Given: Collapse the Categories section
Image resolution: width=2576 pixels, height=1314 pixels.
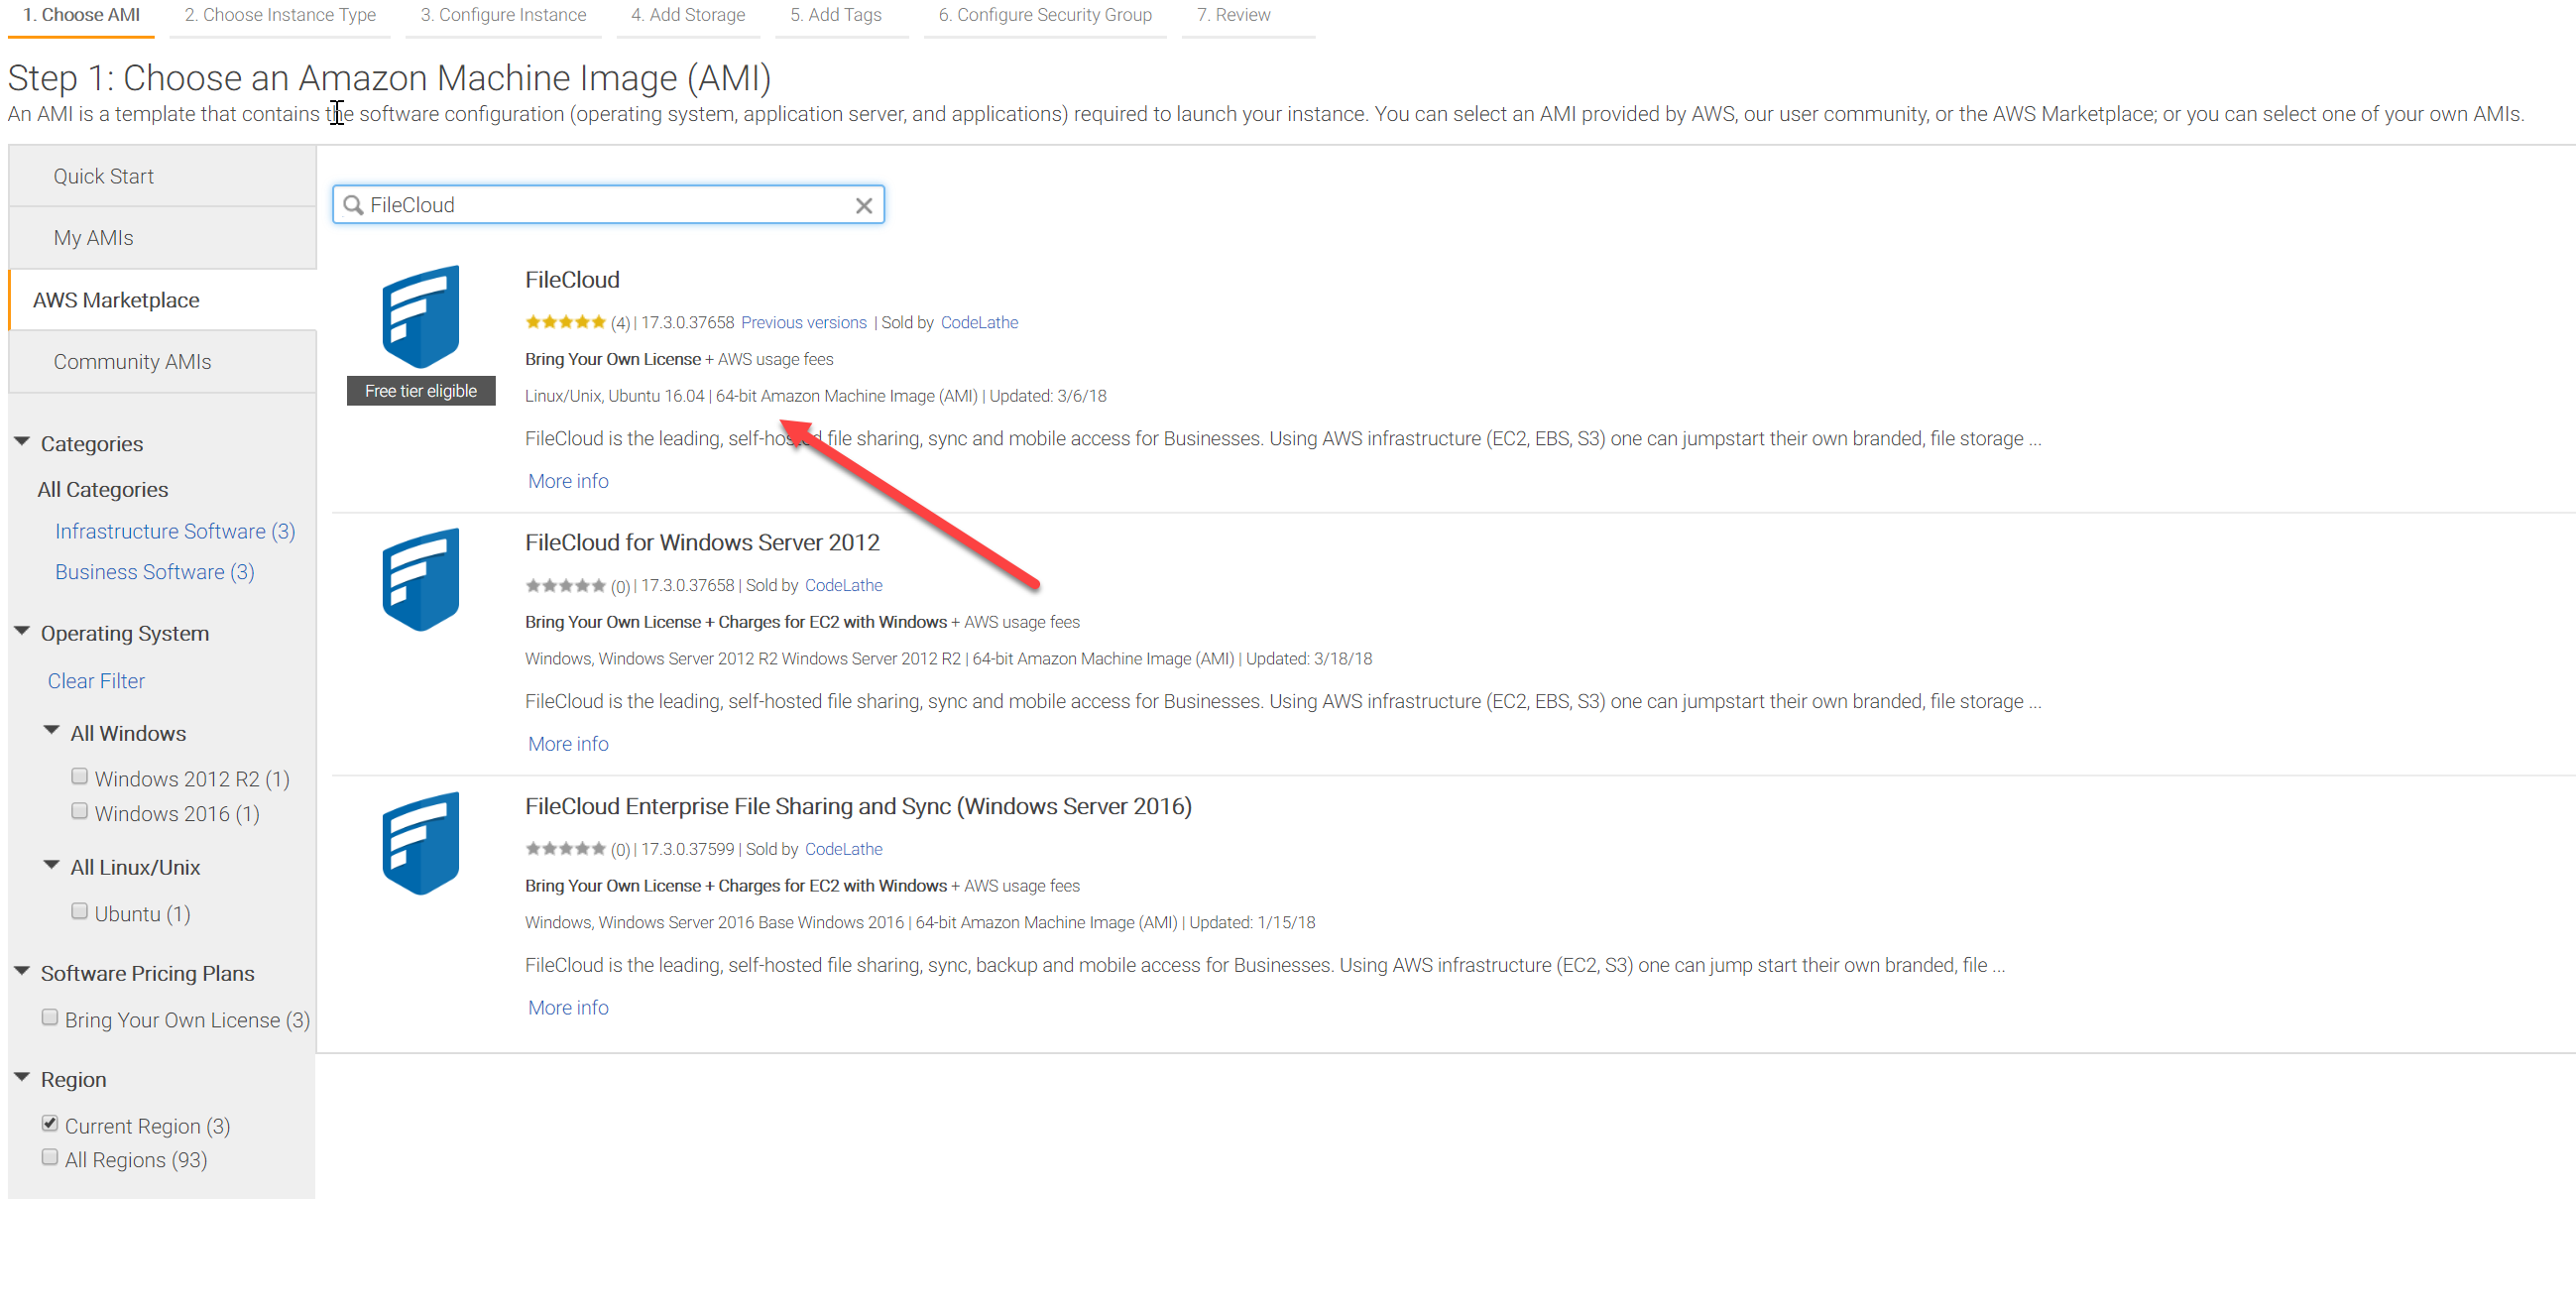Looking at the screenshot, I should 22,442.
